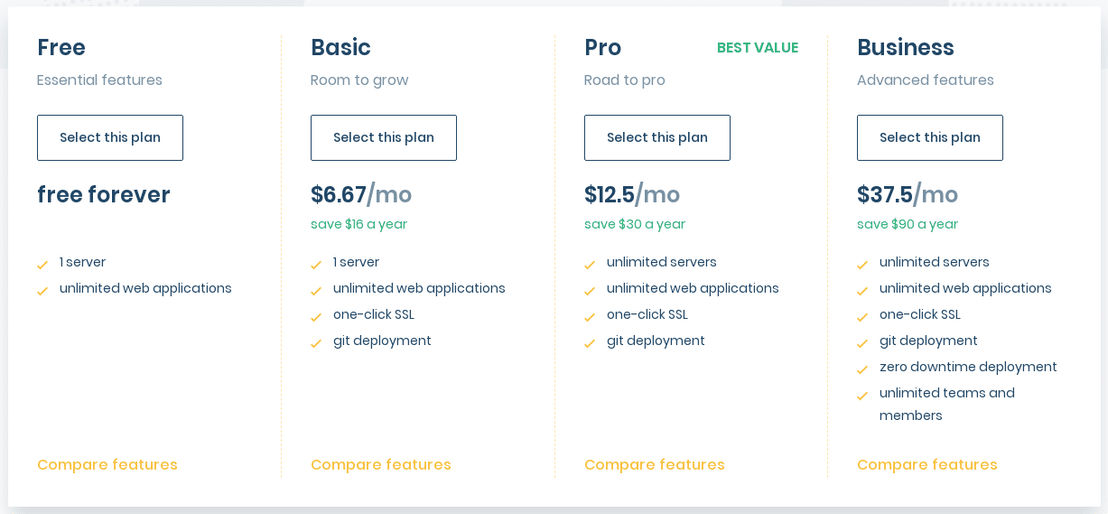Select the Business plan button

pyautogui.click(x=930, y=138)
